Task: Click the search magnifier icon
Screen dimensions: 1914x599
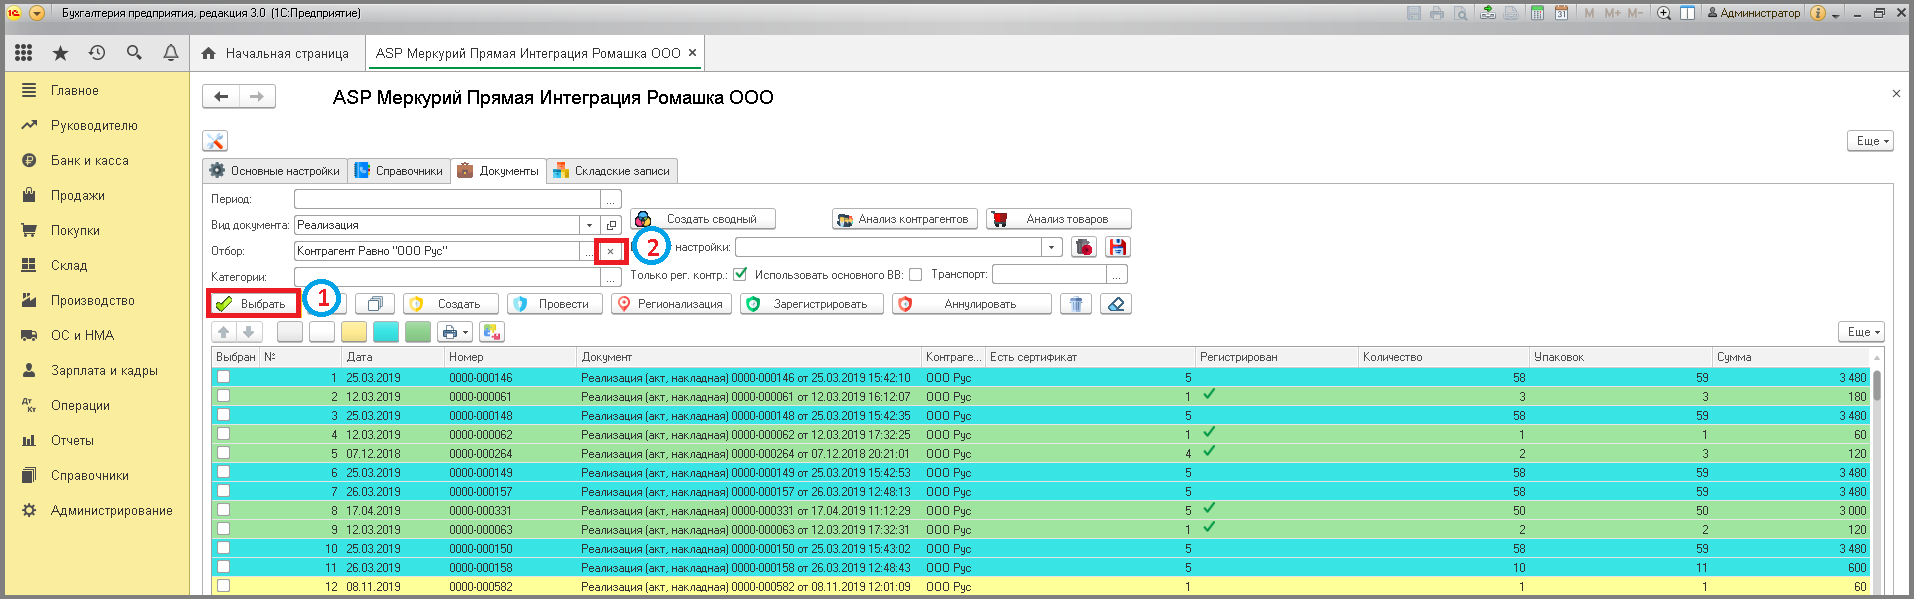Action: (134, 53)
